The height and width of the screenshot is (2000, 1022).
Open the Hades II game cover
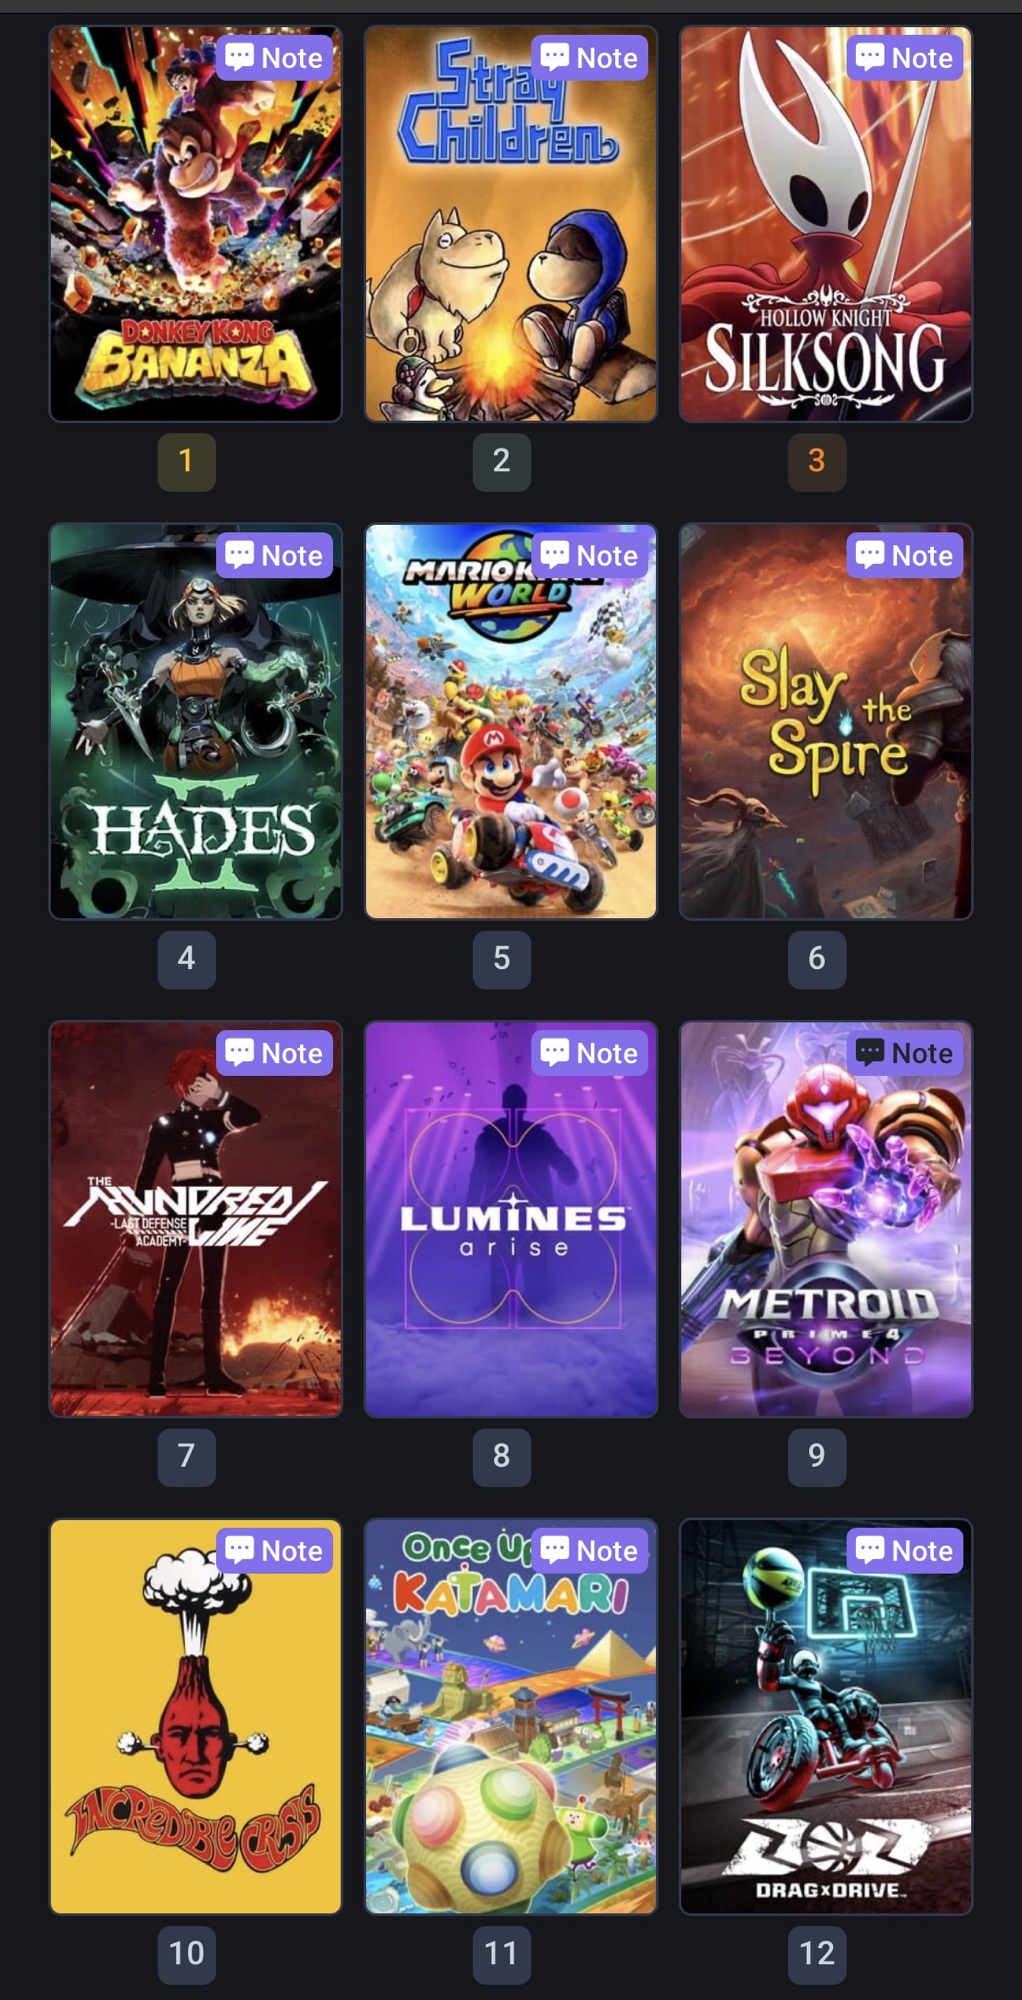[x=196, y=721]
